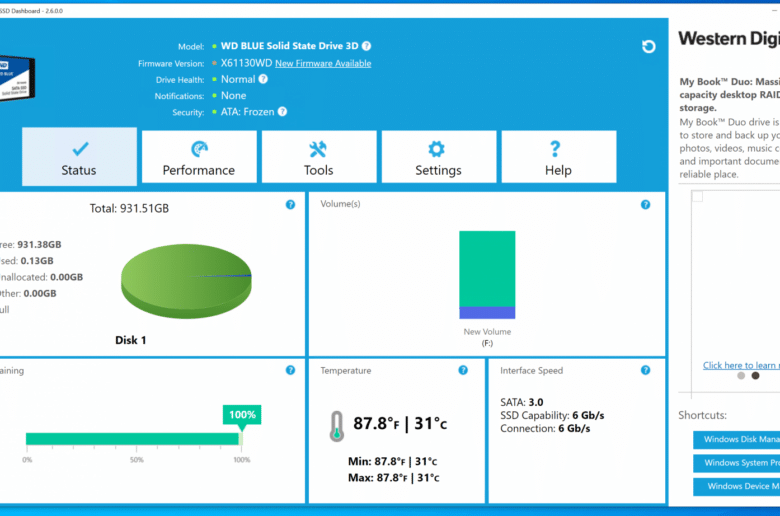The height and width of the screenshot is (516, 780).
Task: Open Windows Device Manager shortcut
Action: click(737, 486)
